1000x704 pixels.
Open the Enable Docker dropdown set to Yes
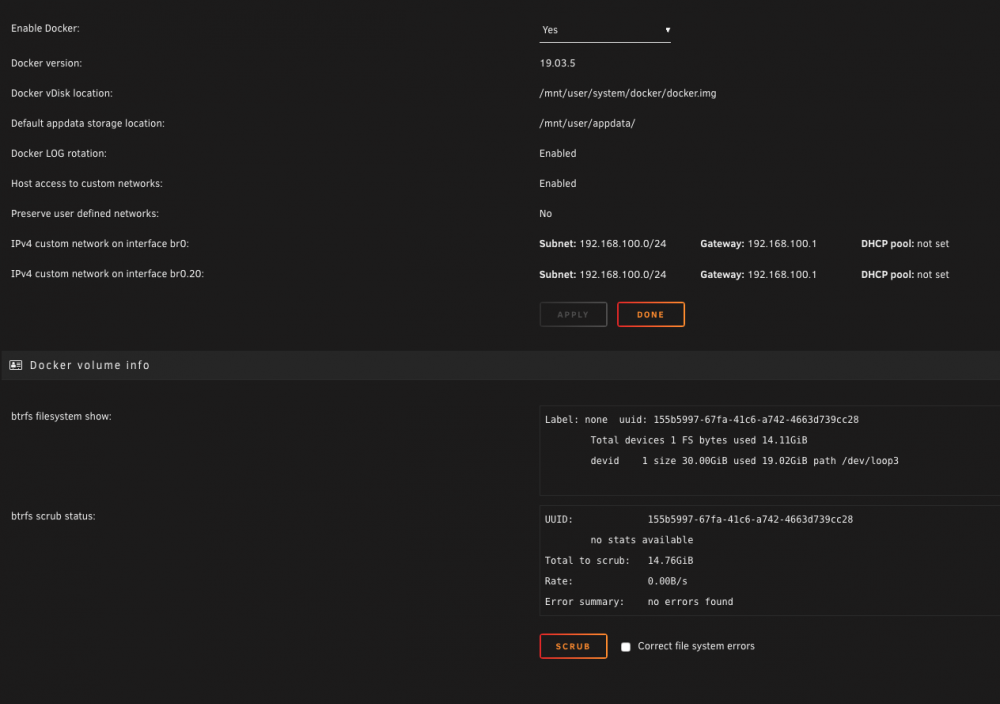coord(605,30)
